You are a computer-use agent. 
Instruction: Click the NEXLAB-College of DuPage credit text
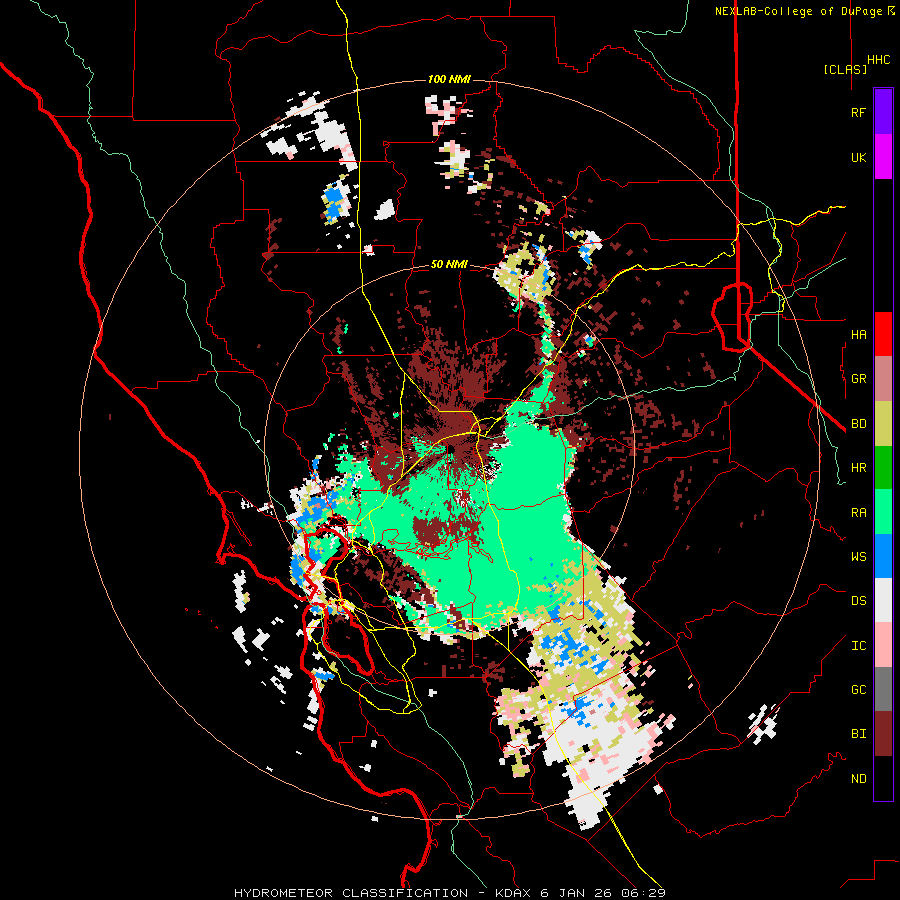[798, 11]
